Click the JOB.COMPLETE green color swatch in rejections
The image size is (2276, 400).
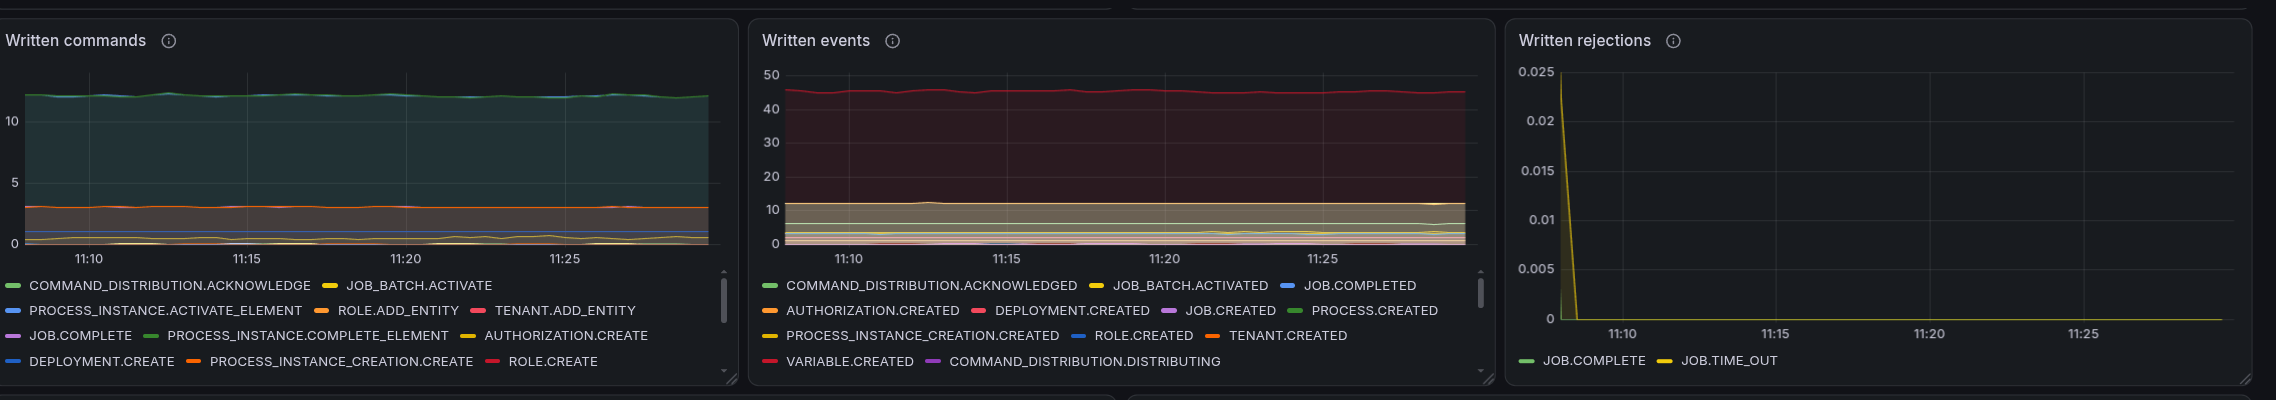[1526, 361]
